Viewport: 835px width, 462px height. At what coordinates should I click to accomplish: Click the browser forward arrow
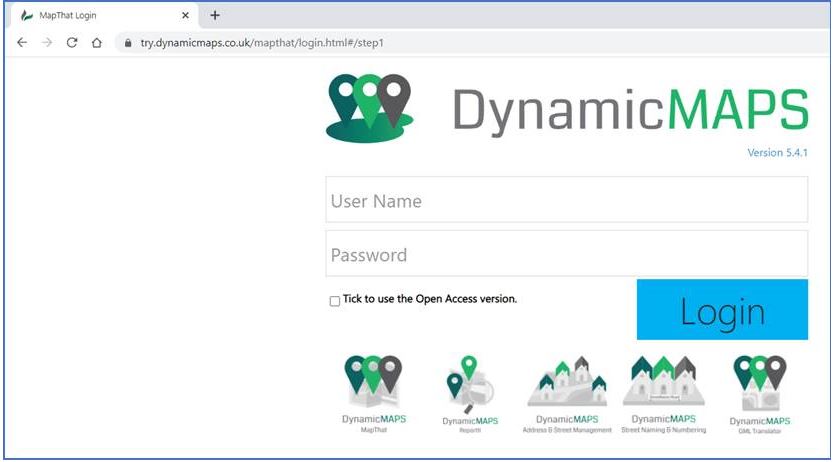[47, 43]
